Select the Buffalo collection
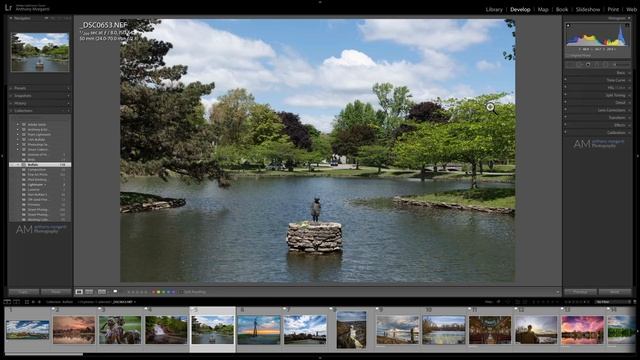Image resolution: width=640 pixels, height=360 pixels. pyautogui.click(x=40, y=164)
